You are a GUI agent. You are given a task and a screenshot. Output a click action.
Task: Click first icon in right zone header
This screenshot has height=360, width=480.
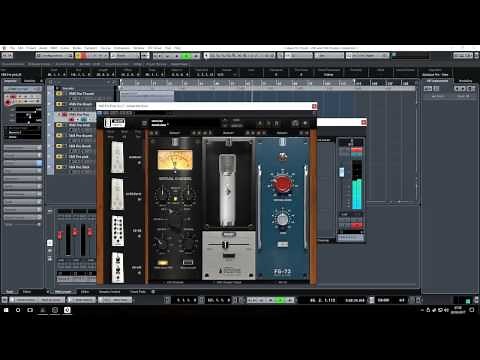[x=428, y=88]
